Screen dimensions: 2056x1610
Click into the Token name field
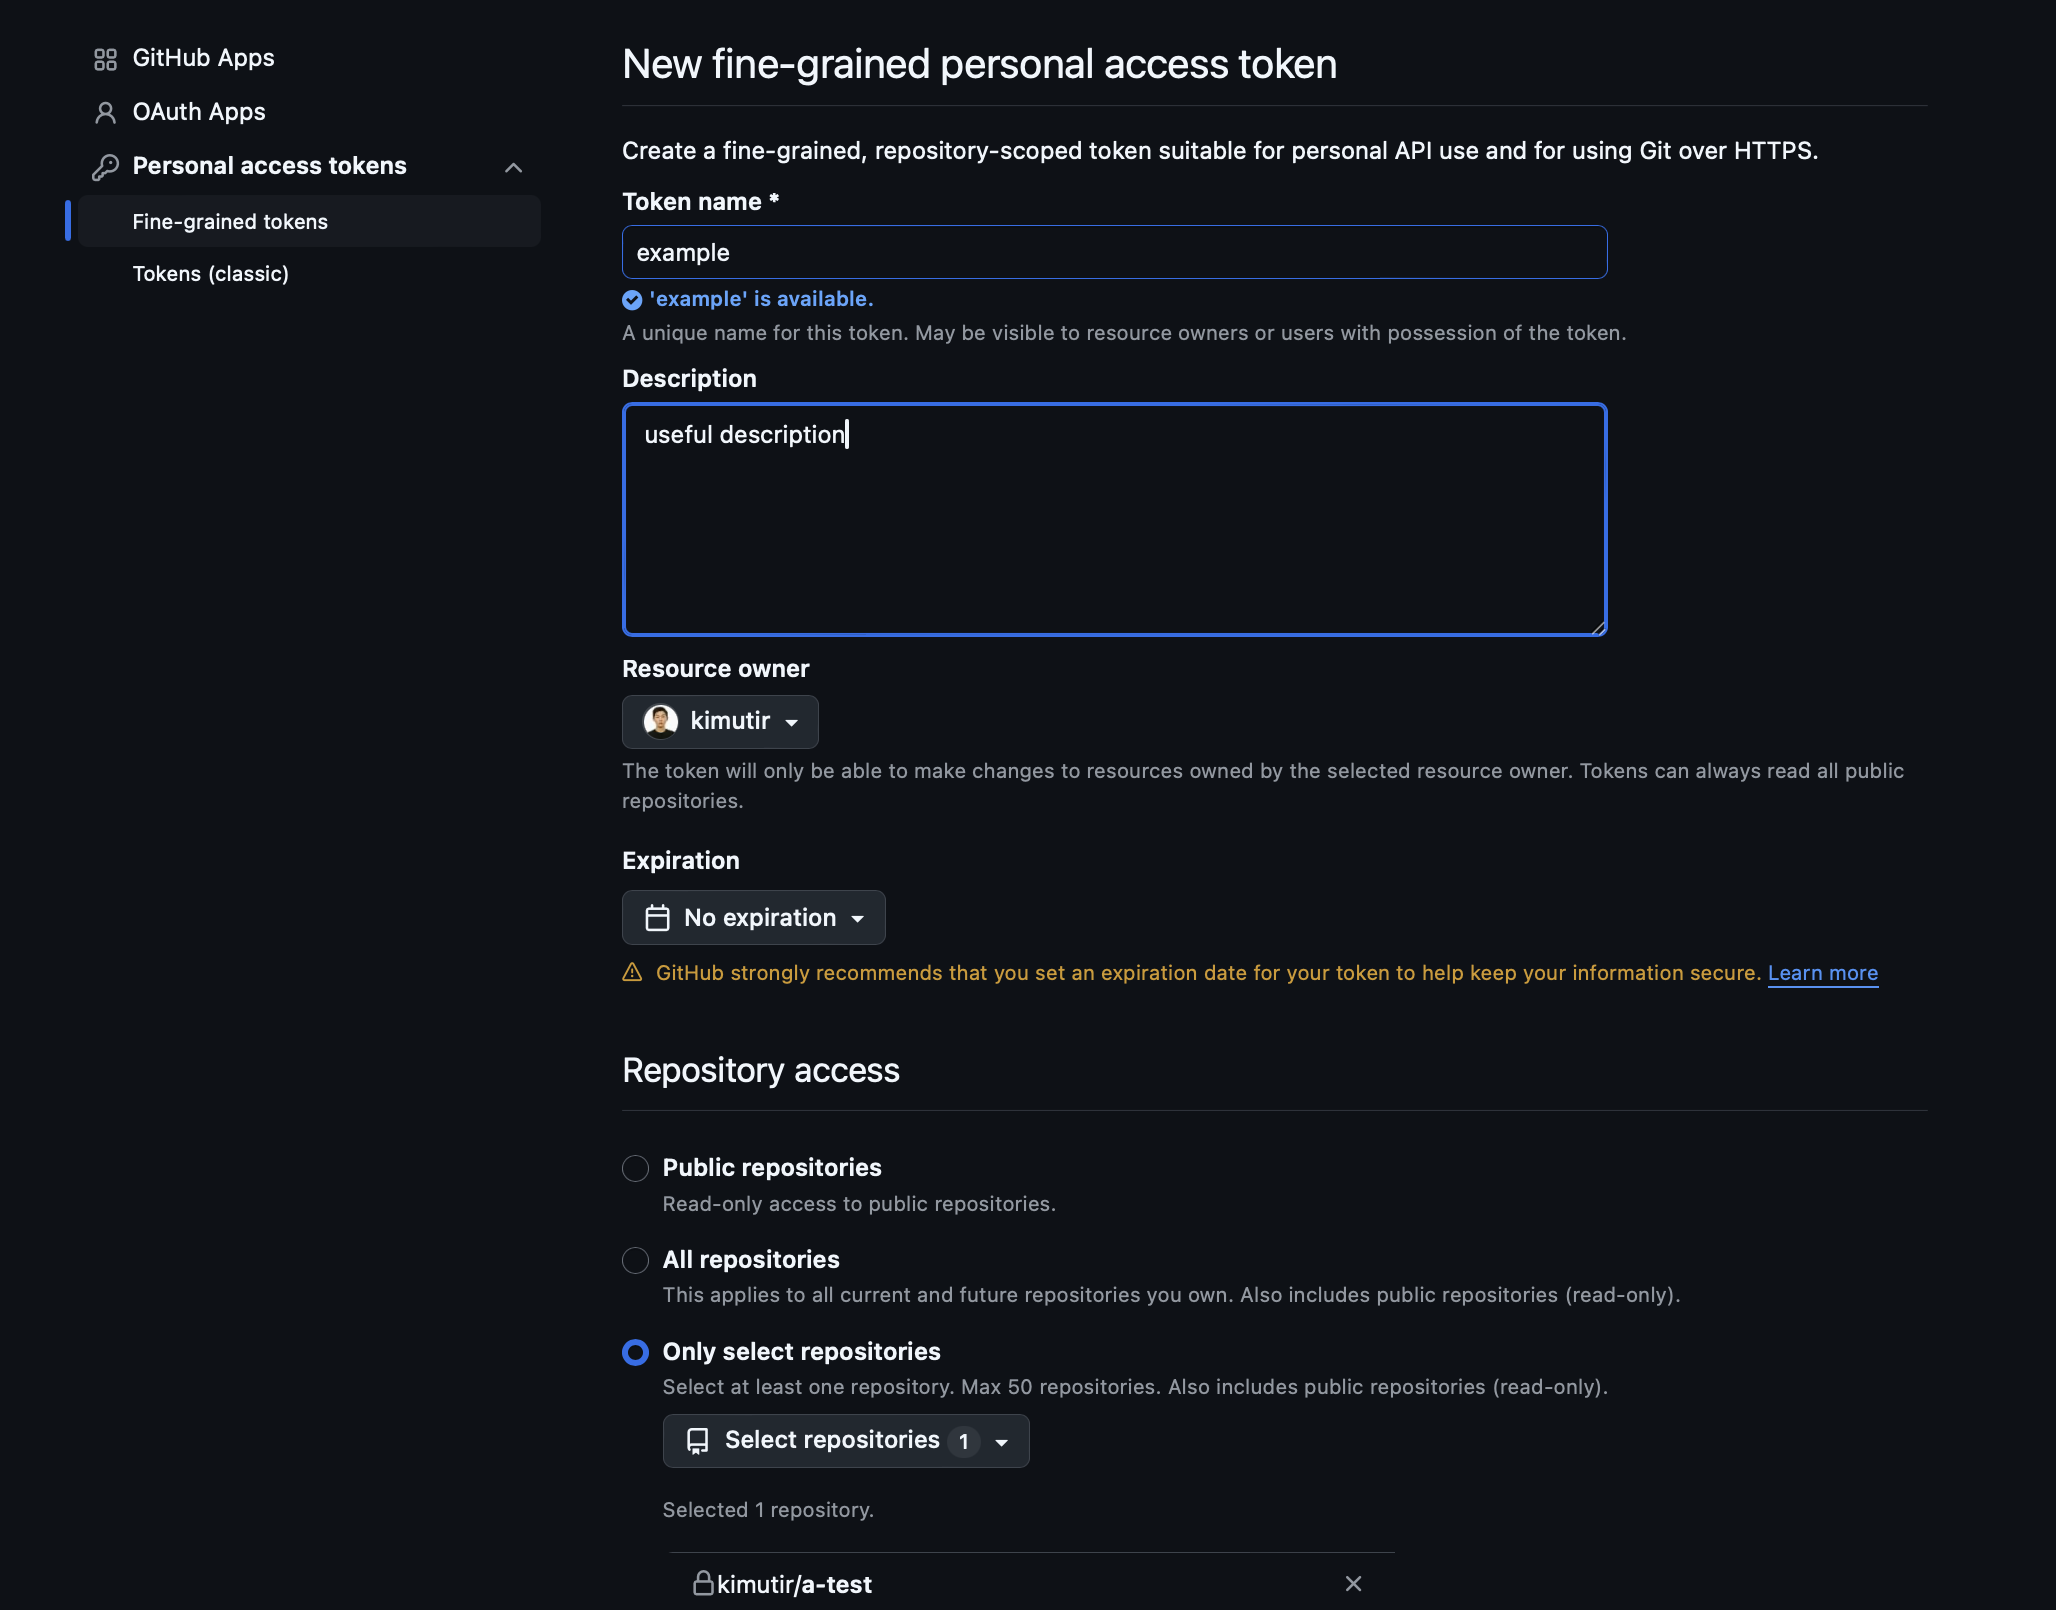pyautogui.click(x=1114, y=252)
